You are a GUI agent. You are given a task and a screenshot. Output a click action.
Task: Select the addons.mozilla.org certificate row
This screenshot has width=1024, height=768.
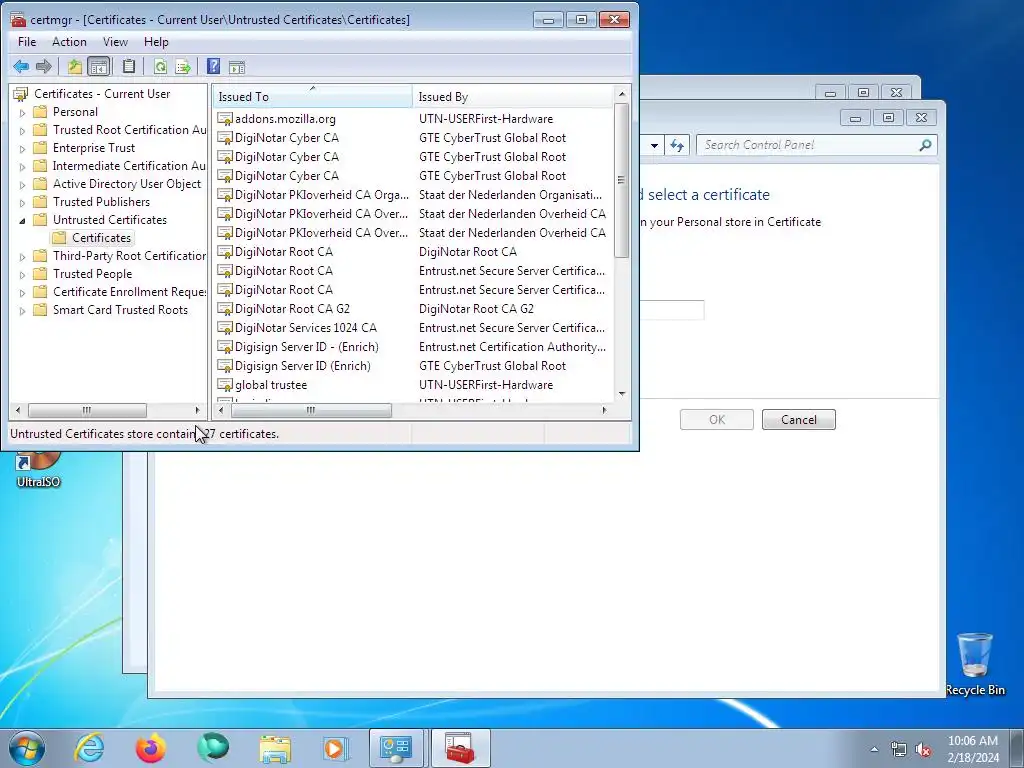[414, 119]
